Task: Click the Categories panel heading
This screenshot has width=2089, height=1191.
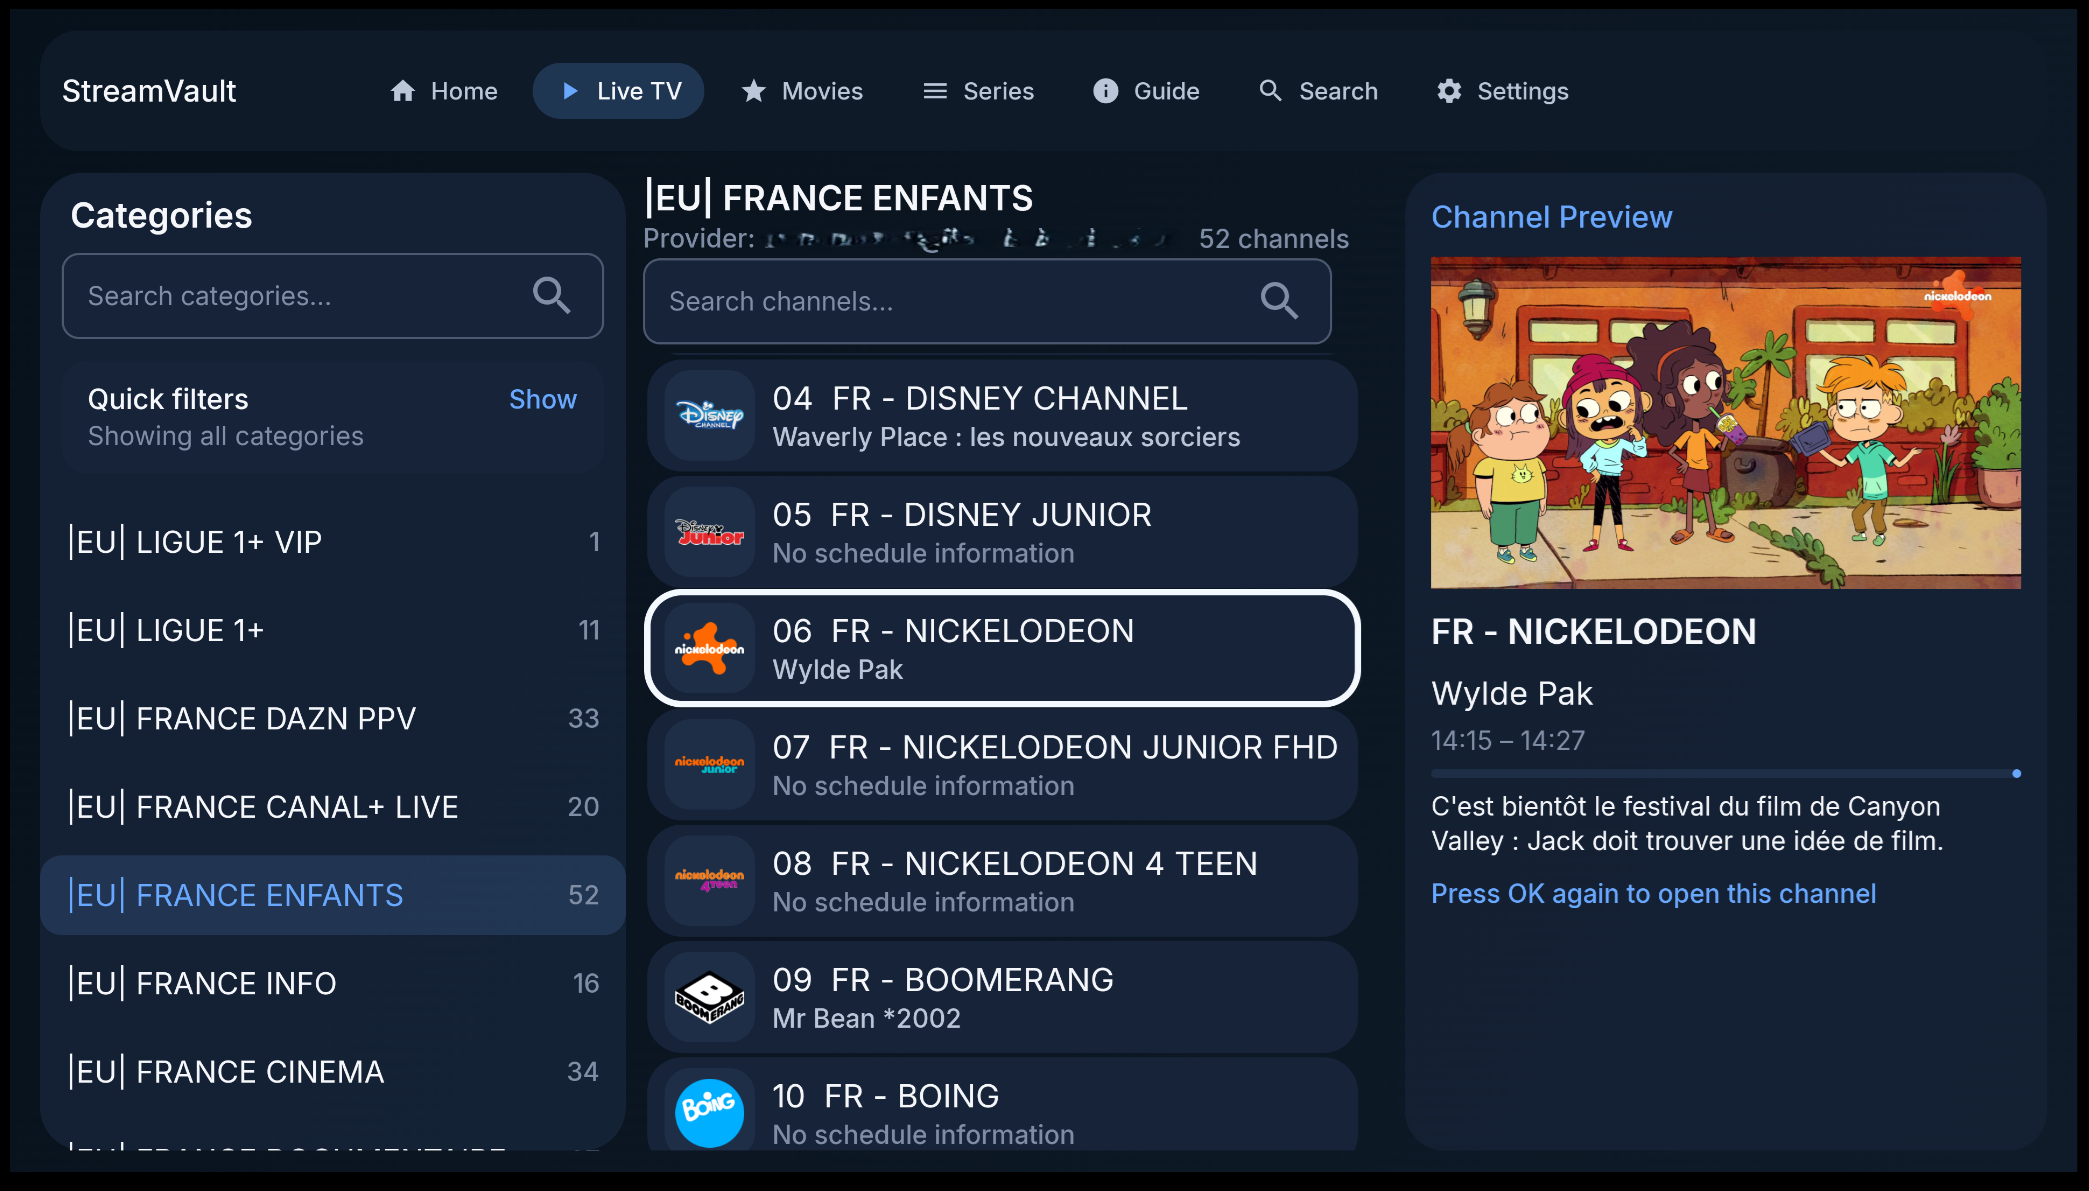Action: point(161,216)
